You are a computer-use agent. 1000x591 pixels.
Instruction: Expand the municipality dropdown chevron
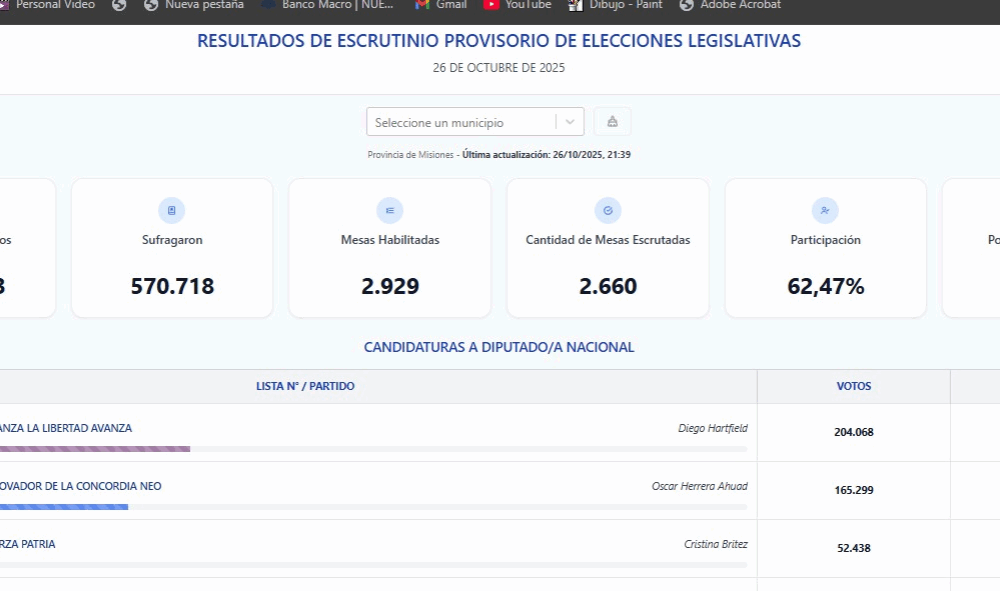(x=570, y=122)
